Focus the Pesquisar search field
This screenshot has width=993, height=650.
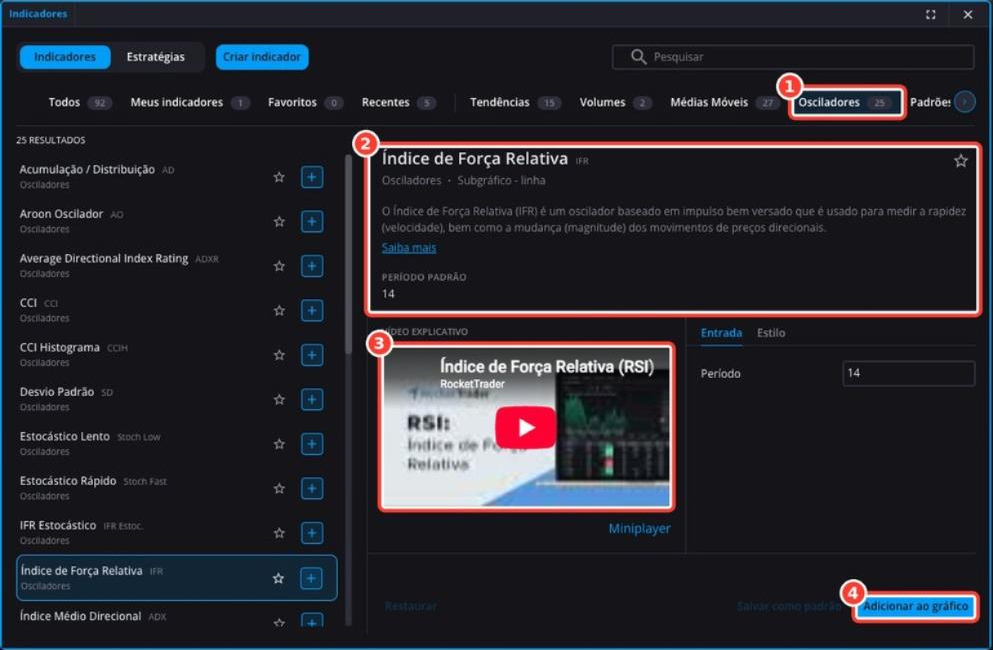coord(793,57)
